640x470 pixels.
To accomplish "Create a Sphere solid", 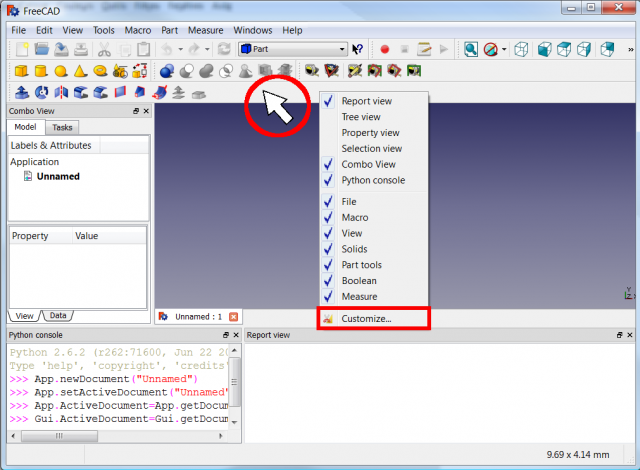I will [61, 71].
